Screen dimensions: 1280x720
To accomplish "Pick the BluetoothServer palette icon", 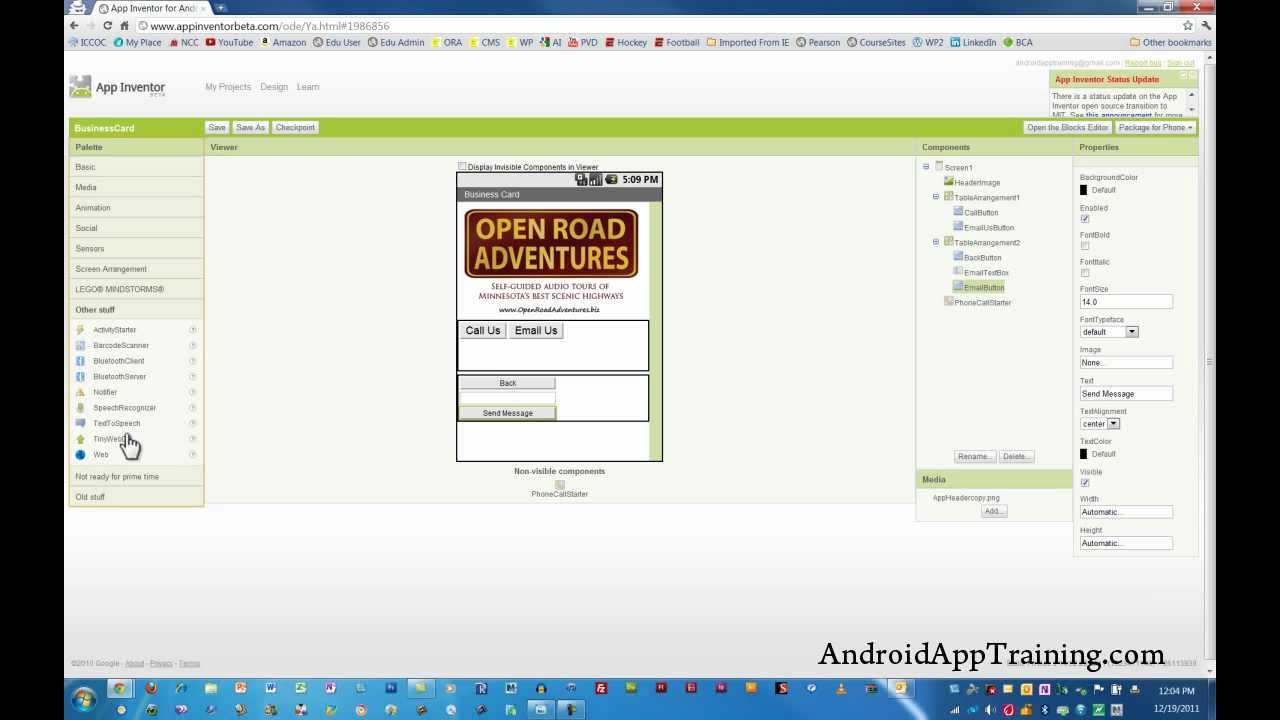I will point(80,376).
